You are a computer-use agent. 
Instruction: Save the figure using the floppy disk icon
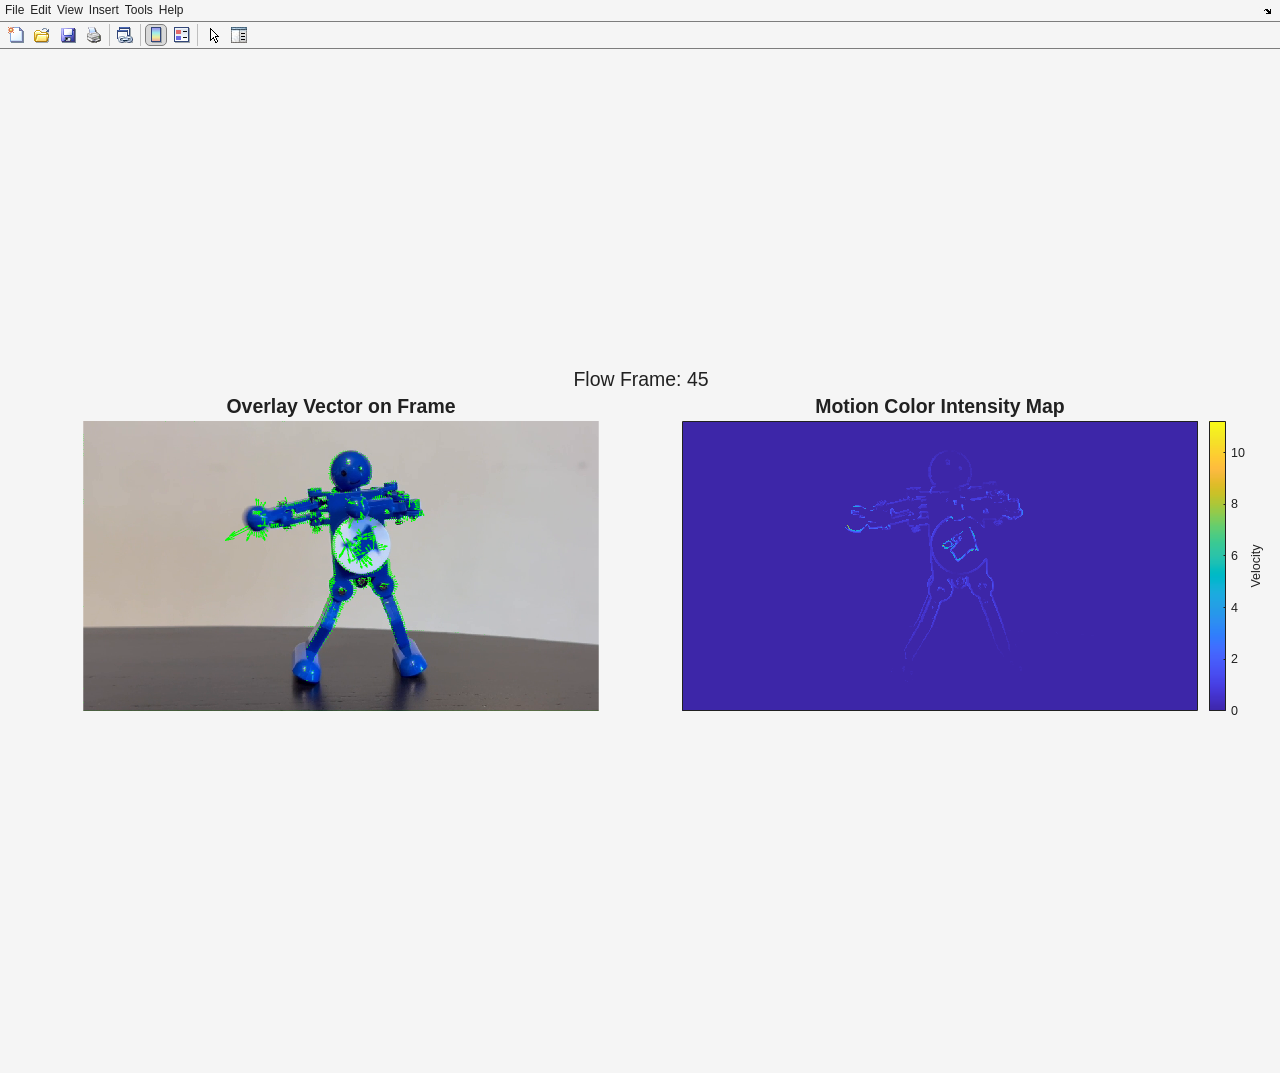(x=68, y=35)
